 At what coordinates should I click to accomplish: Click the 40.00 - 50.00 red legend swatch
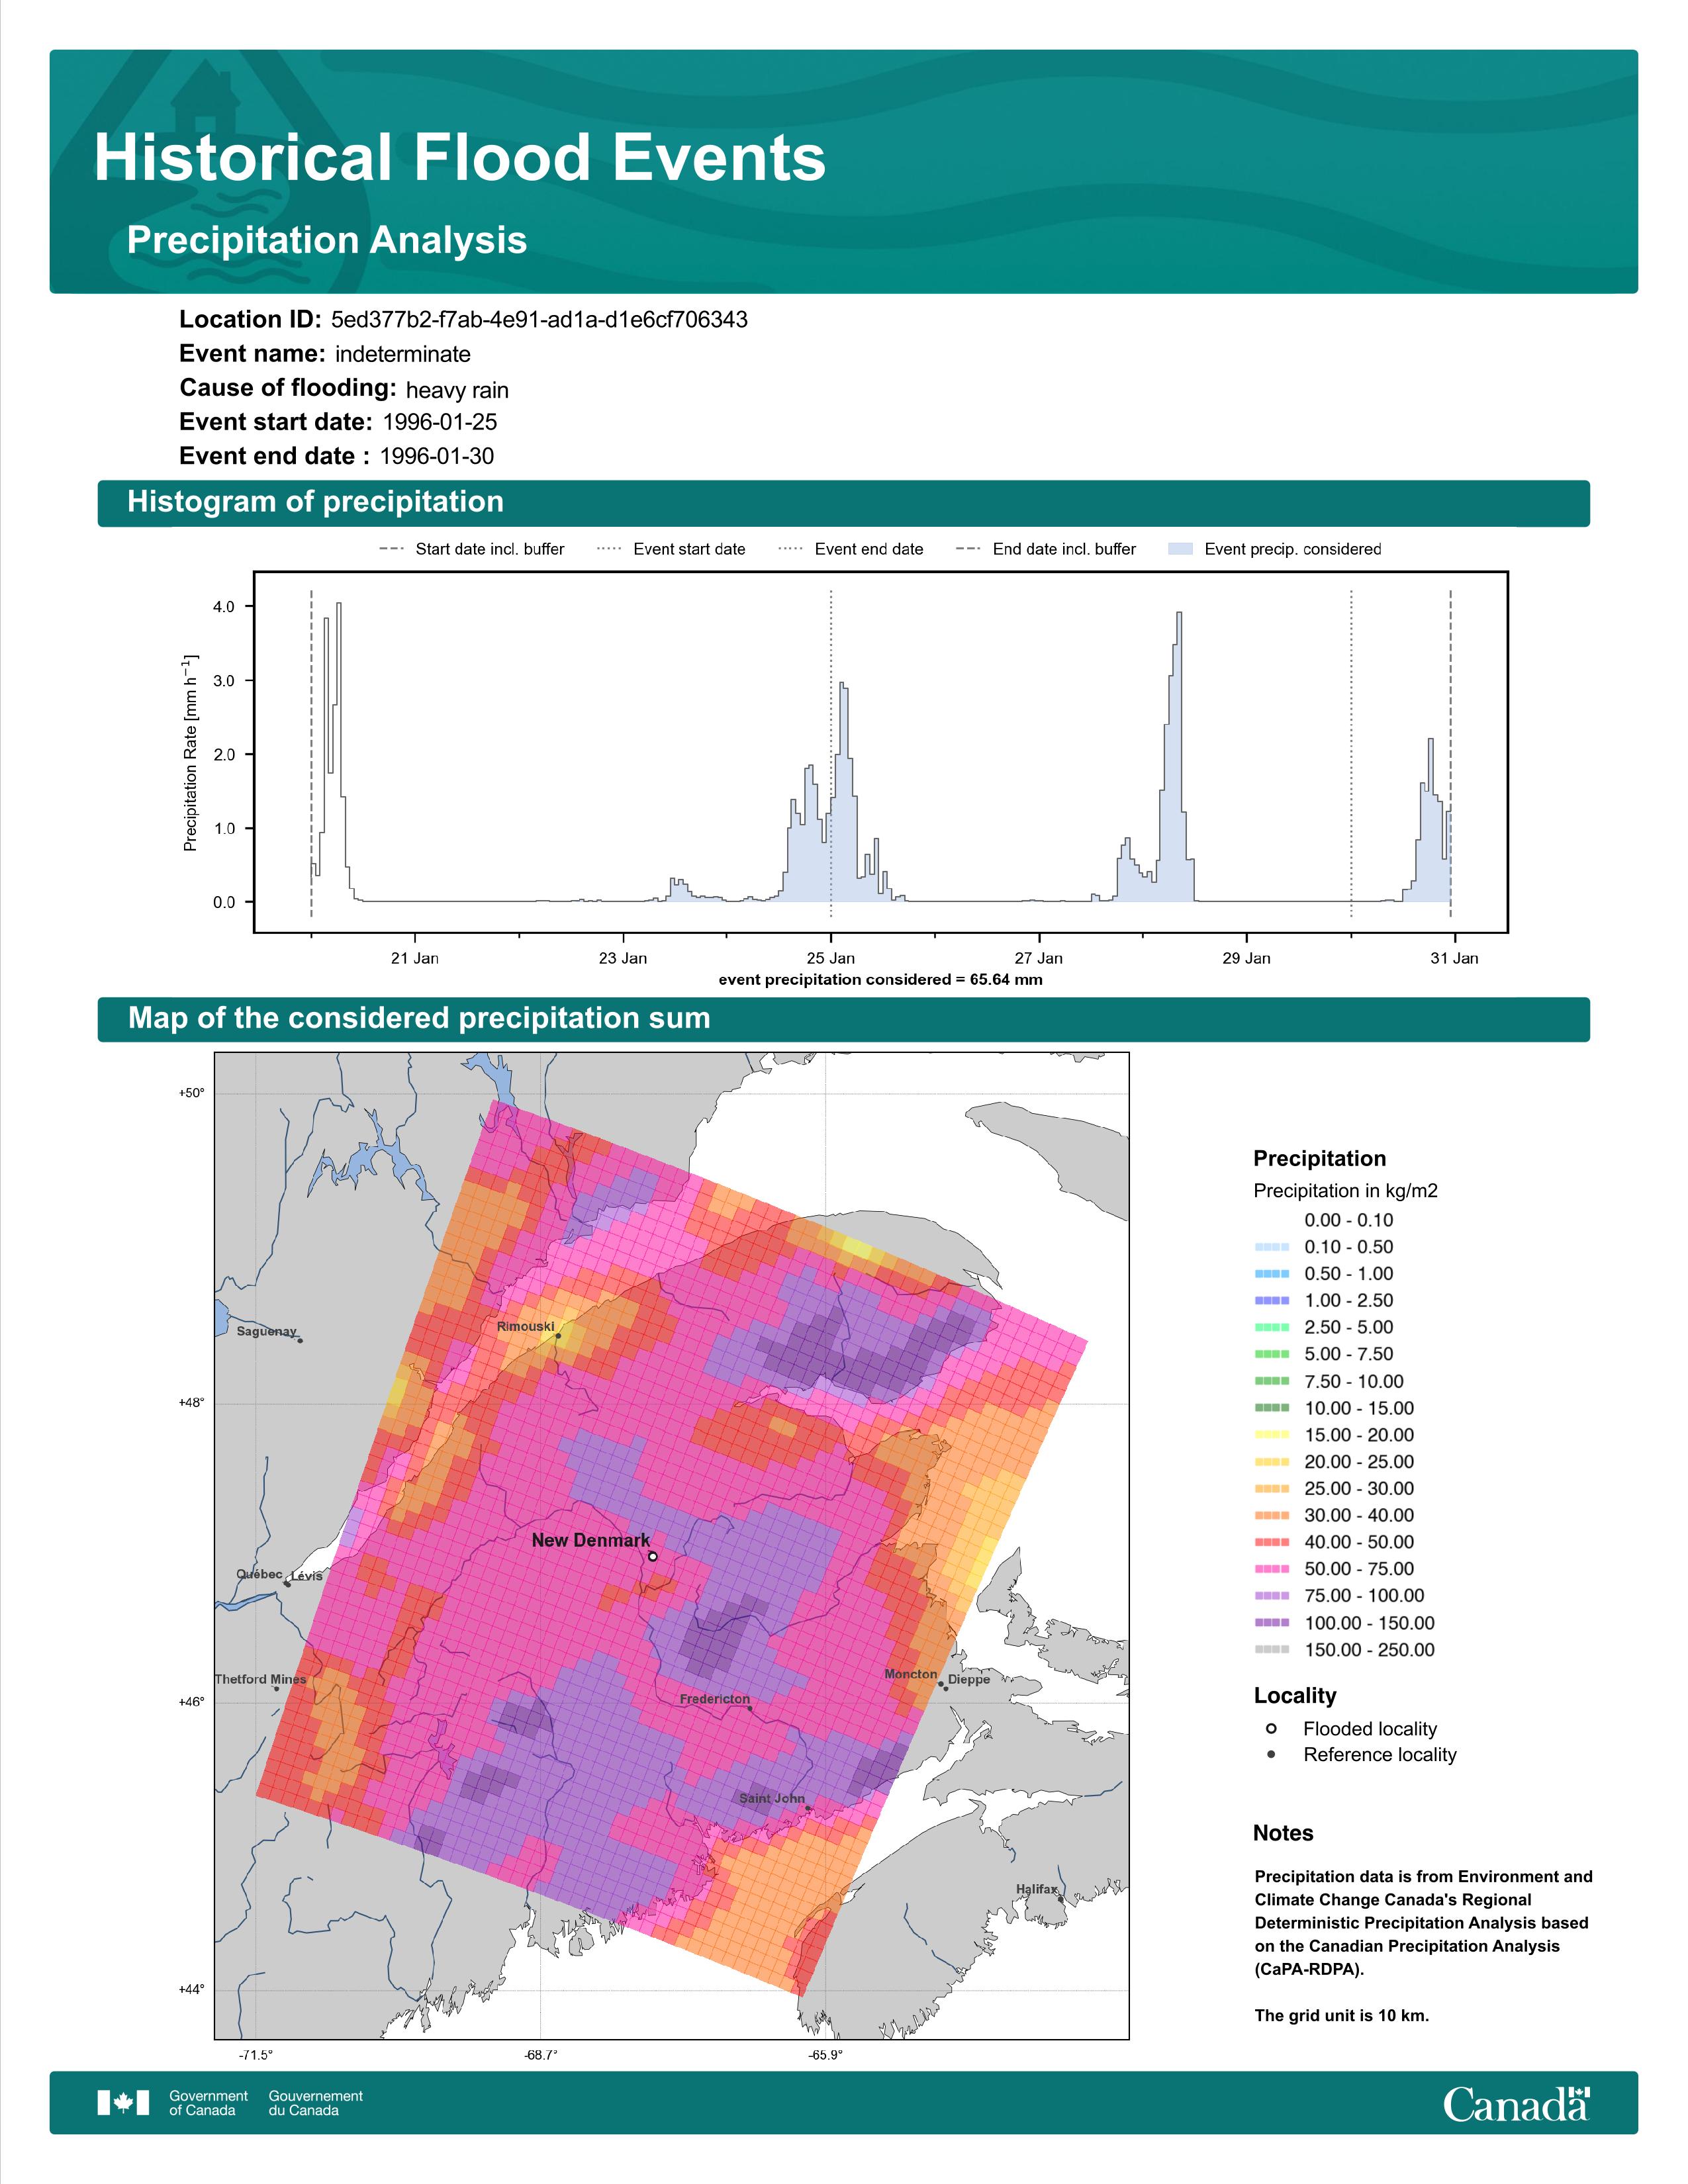[x=1271, y=1542]
